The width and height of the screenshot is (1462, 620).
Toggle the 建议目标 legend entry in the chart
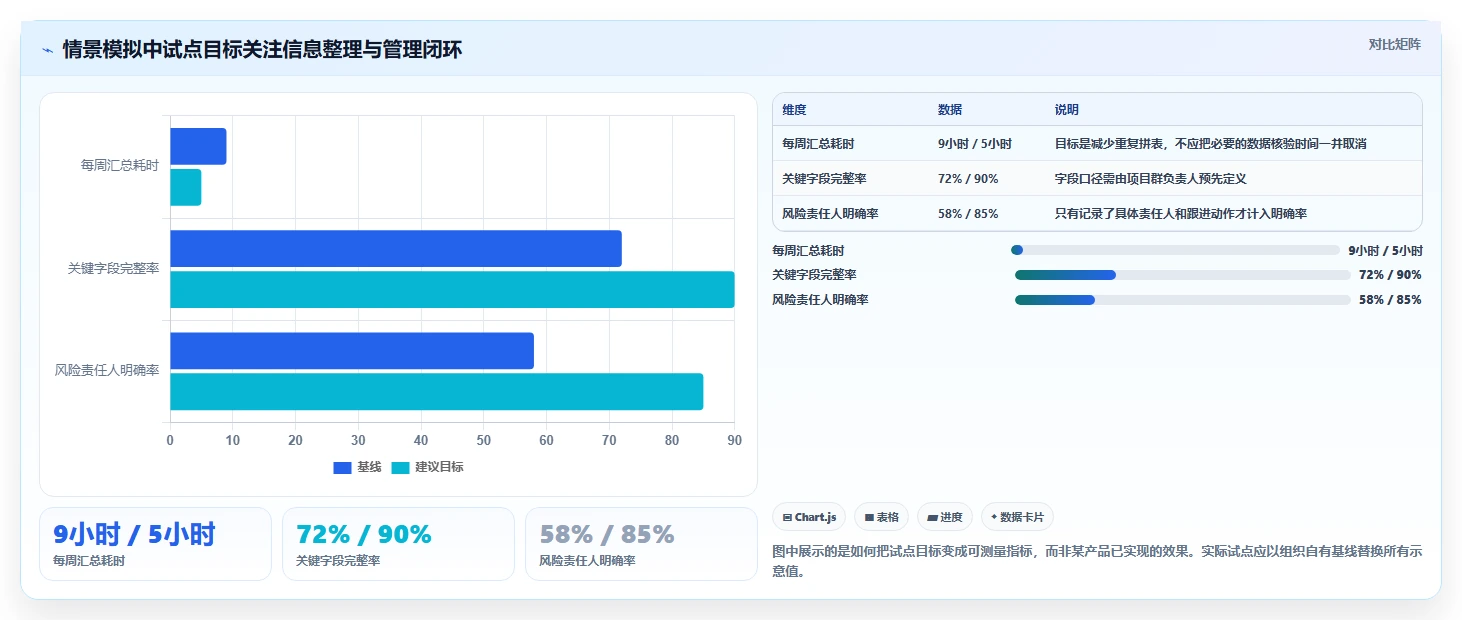[x=427, y=467]
